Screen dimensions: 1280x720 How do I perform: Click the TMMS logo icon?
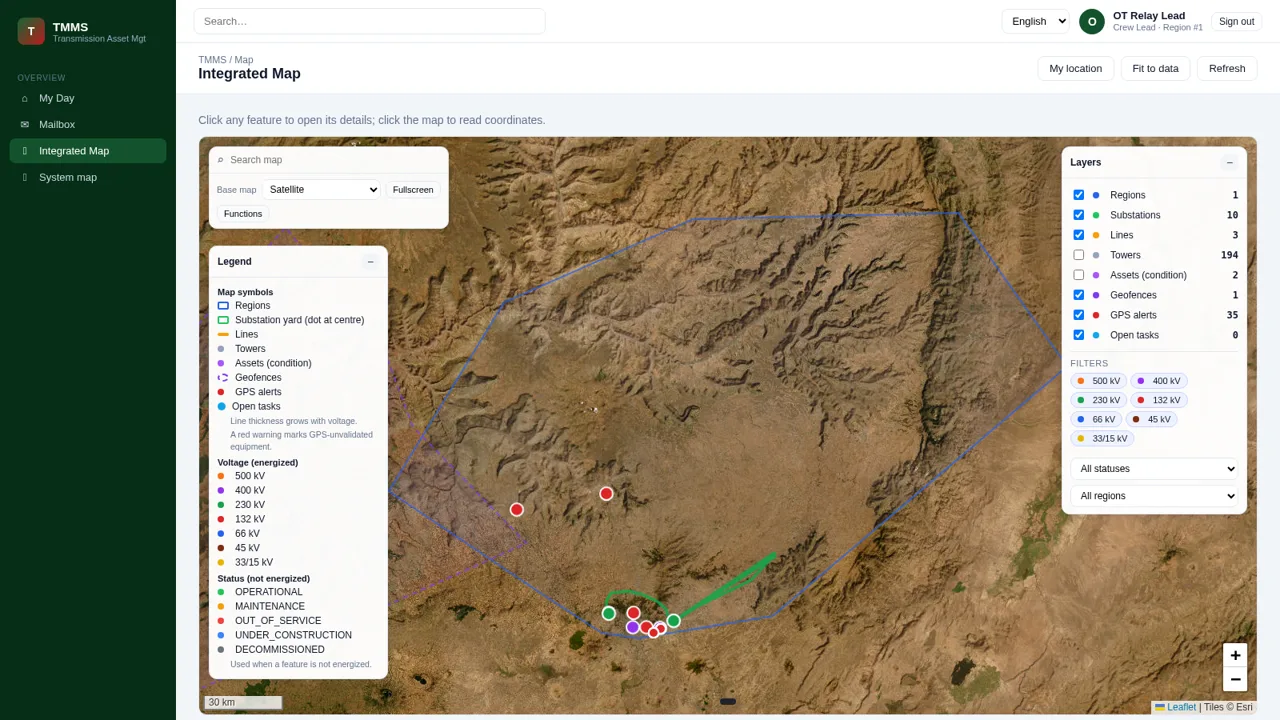click(x=31, y=31)
